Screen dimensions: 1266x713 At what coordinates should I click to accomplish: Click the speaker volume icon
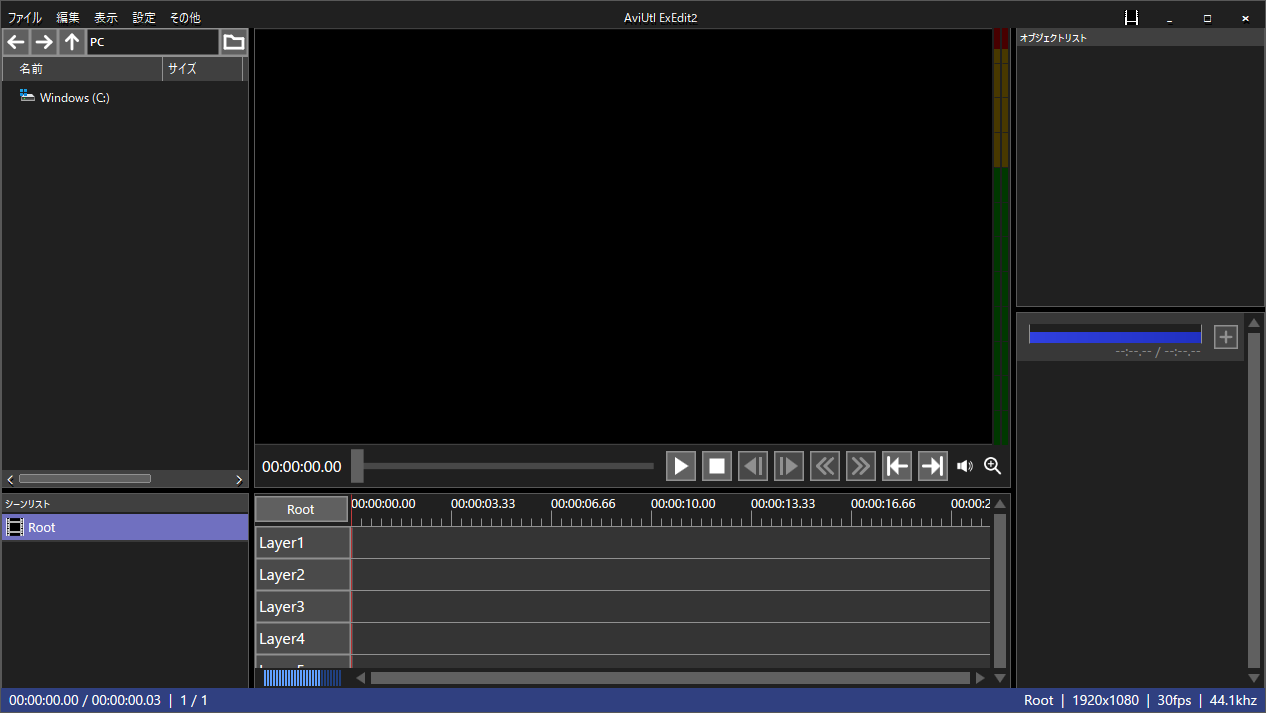(965, 466)
